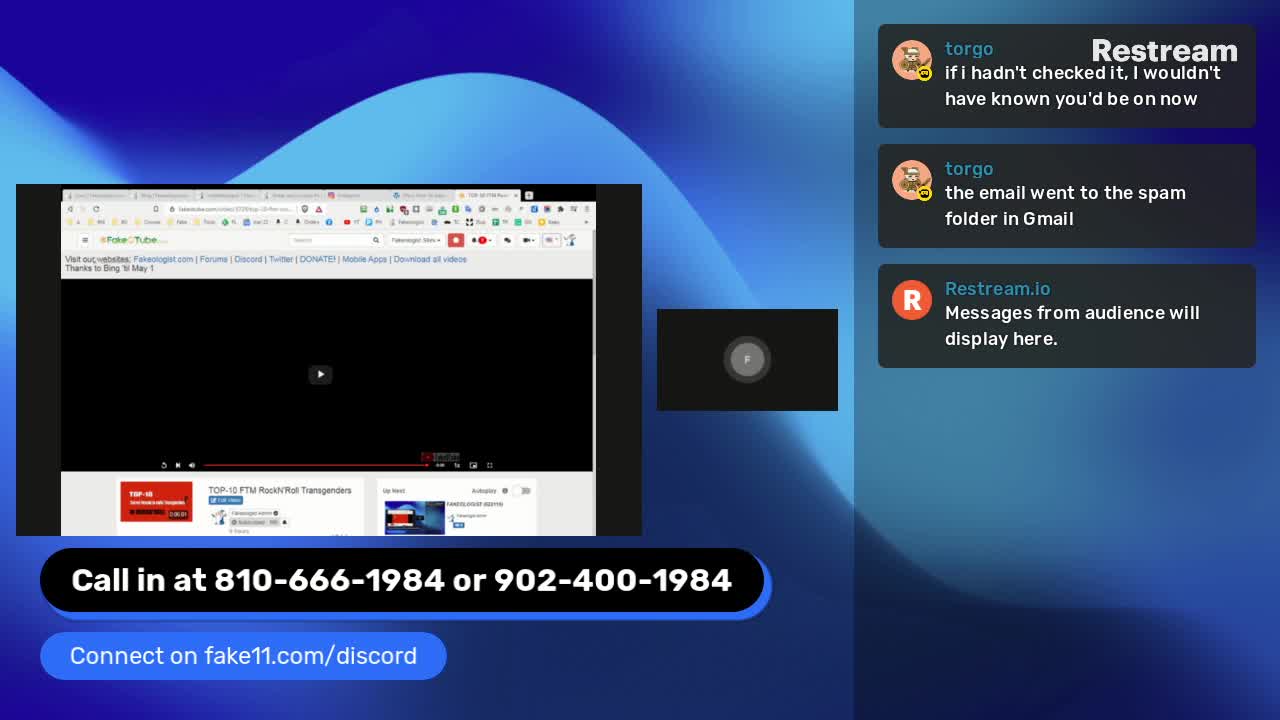The height and width of the screenshot is (720, 1280).
Task: Click the red upload button in FakeTube header
Action: 456,240
